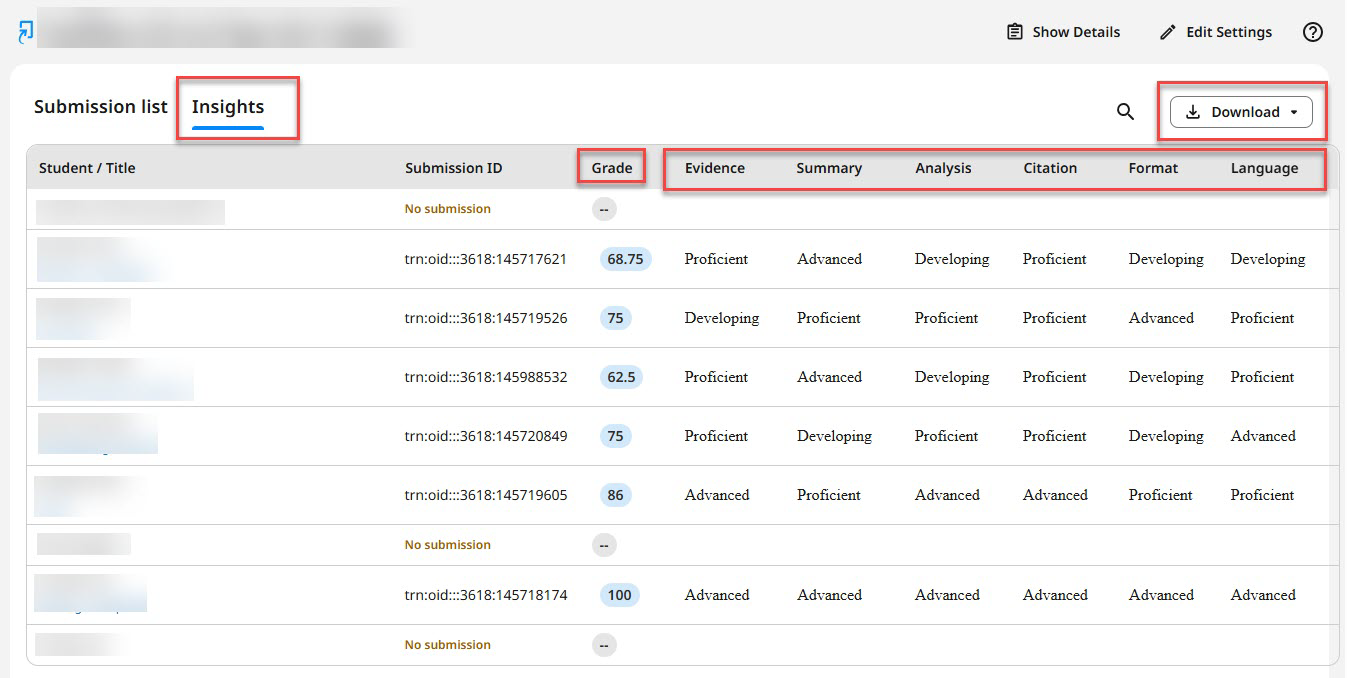Open submission trn:oid:::3618:145717621
The height and width of the screenshot is (678, 1347).
tap(486, 259)
